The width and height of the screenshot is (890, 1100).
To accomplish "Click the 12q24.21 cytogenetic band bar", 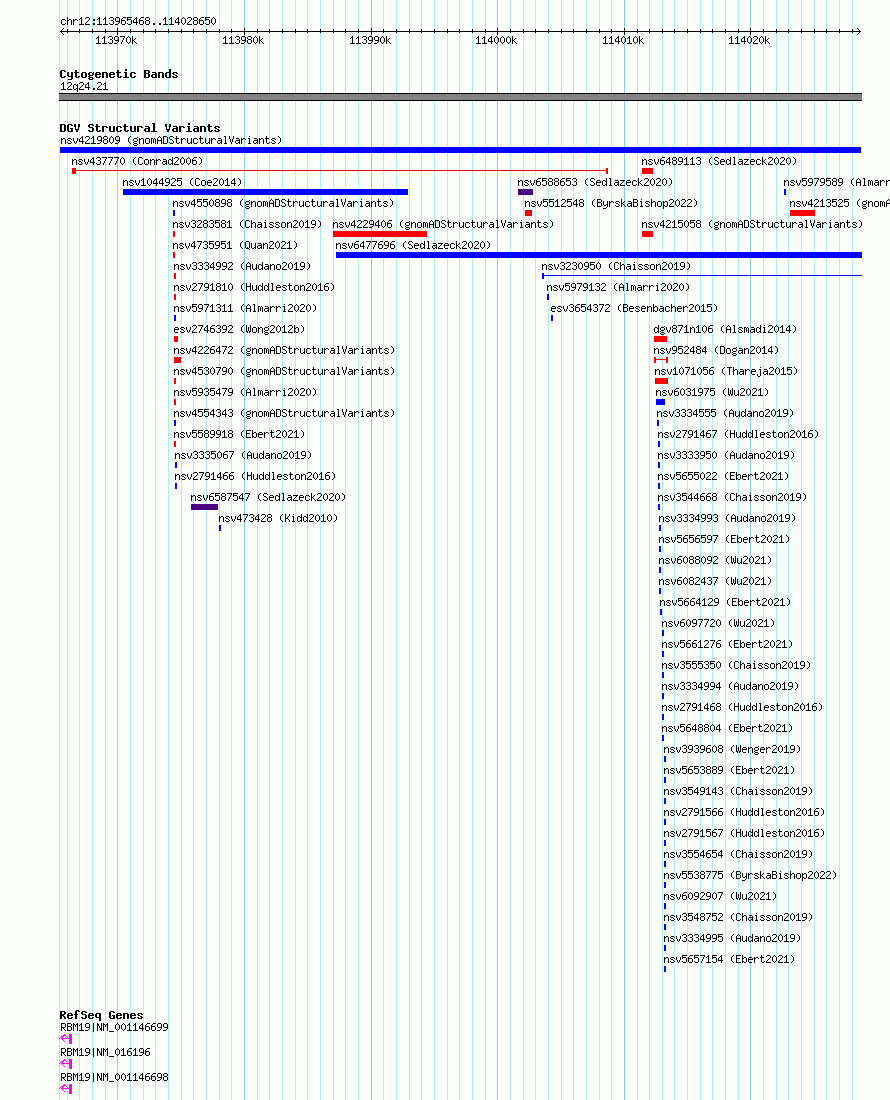I will 460,97.
